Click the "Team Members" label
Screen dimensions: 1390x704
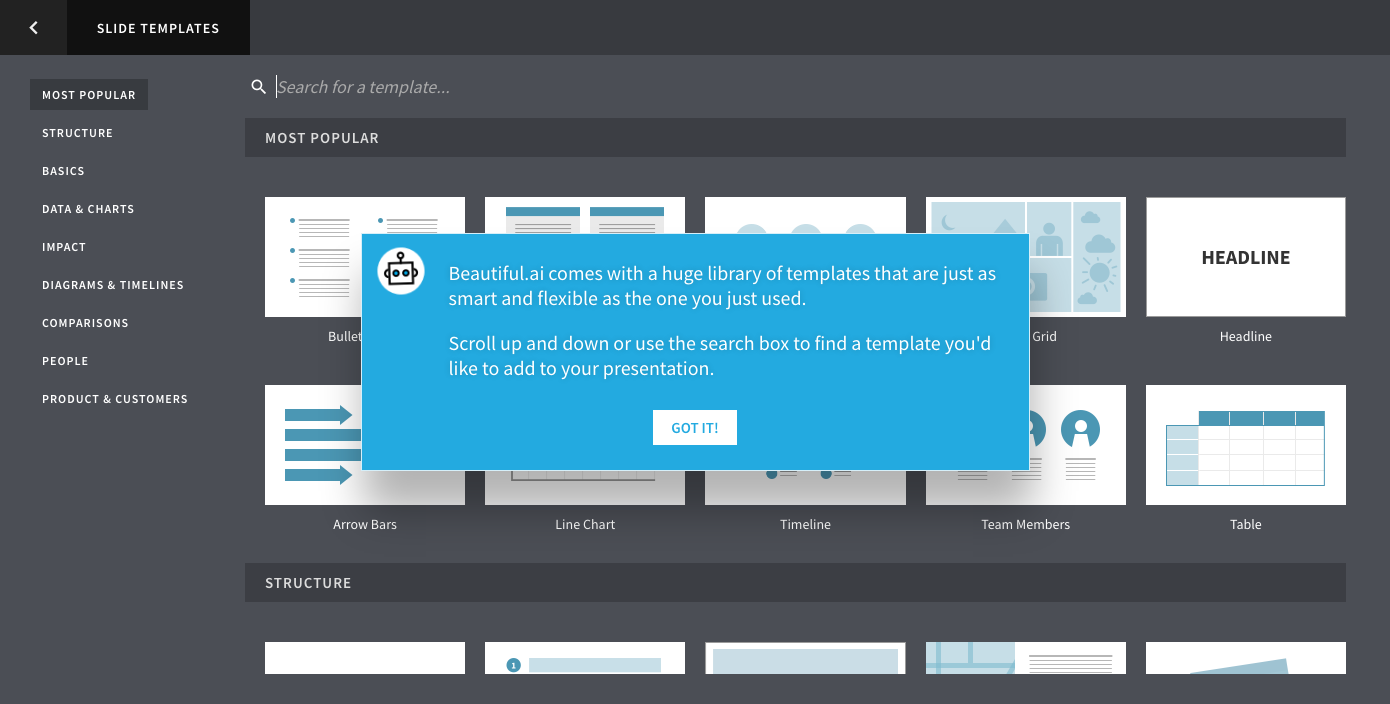(x=1026, y=525)
